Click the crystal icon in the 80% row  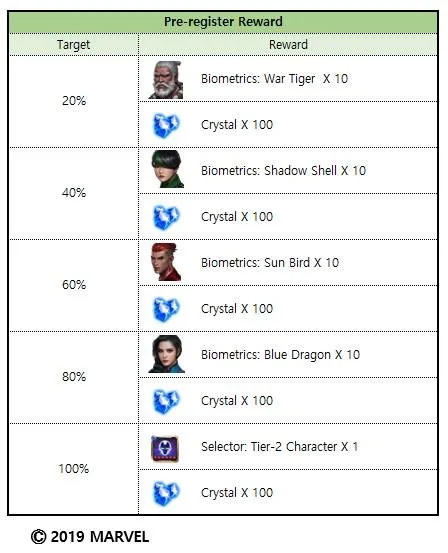166,401
